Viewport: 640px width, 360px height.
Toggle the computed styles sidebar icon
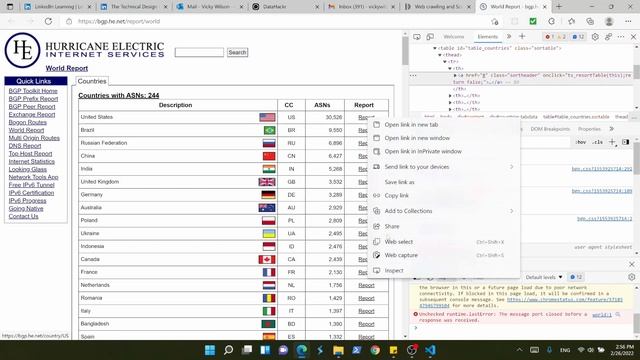coord(625,142)
